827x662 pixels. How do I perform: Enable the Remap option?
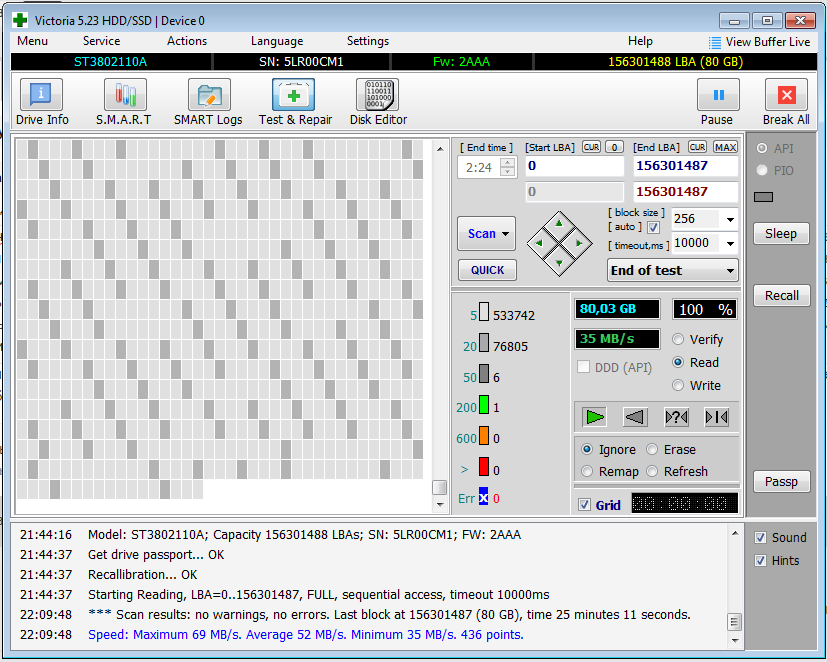click(x=588, y=472)
